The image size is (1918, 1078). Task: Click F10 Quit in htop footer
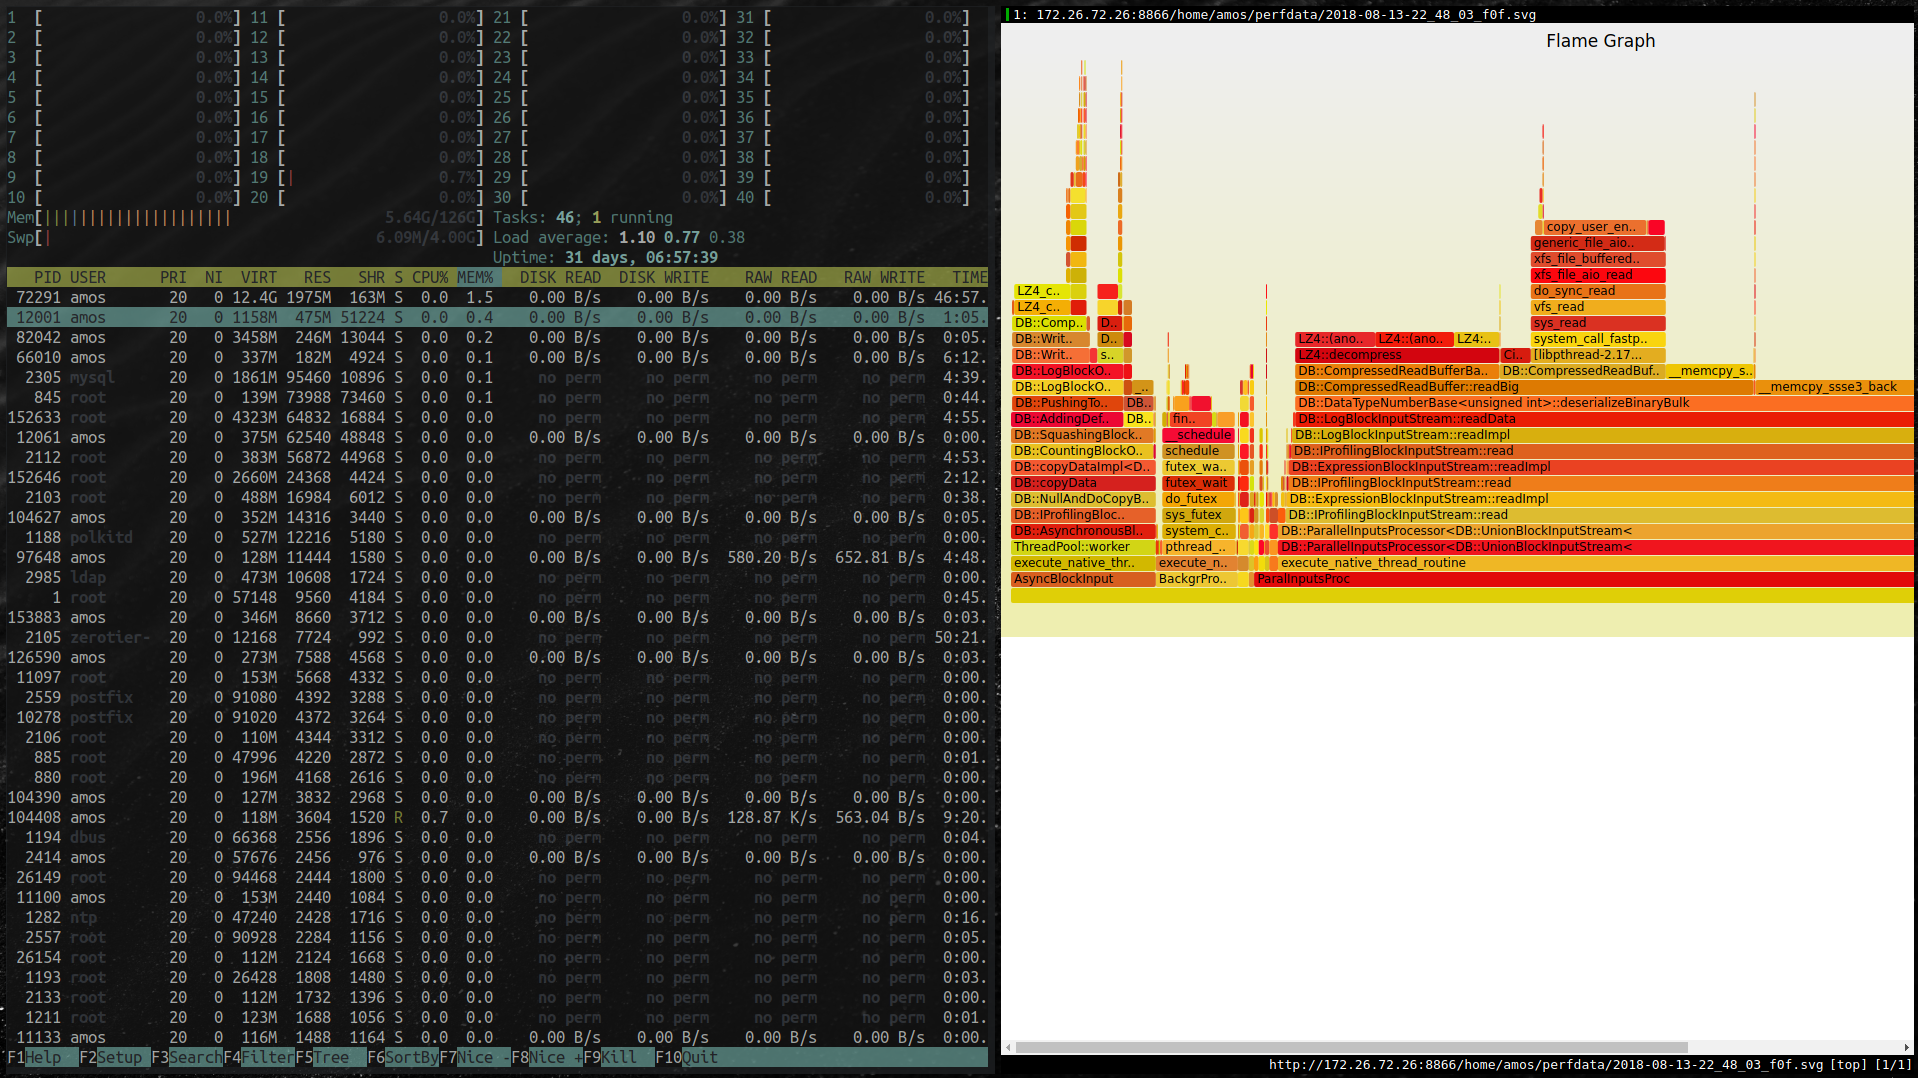tap(686, 1057)
